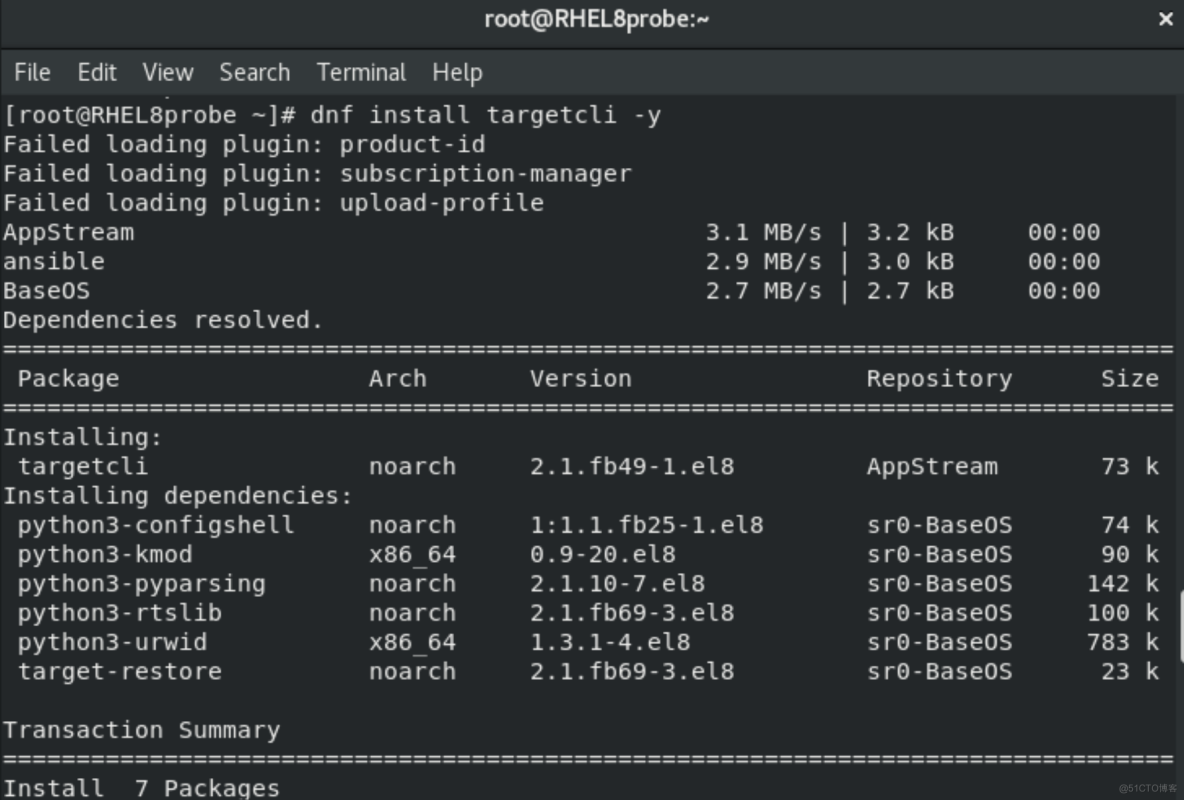Viewport: 1184px width, 800px height.
Task: Click 'Dependencies resolved.' text
Action: [x=163, y=320]
